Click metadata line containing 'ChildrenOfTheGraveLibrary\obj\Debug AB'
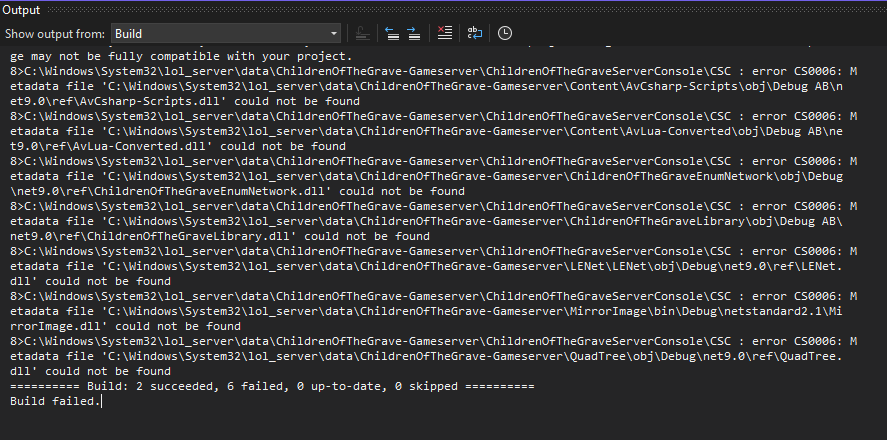This screenshot has height=440, width=887. [427, 221]
